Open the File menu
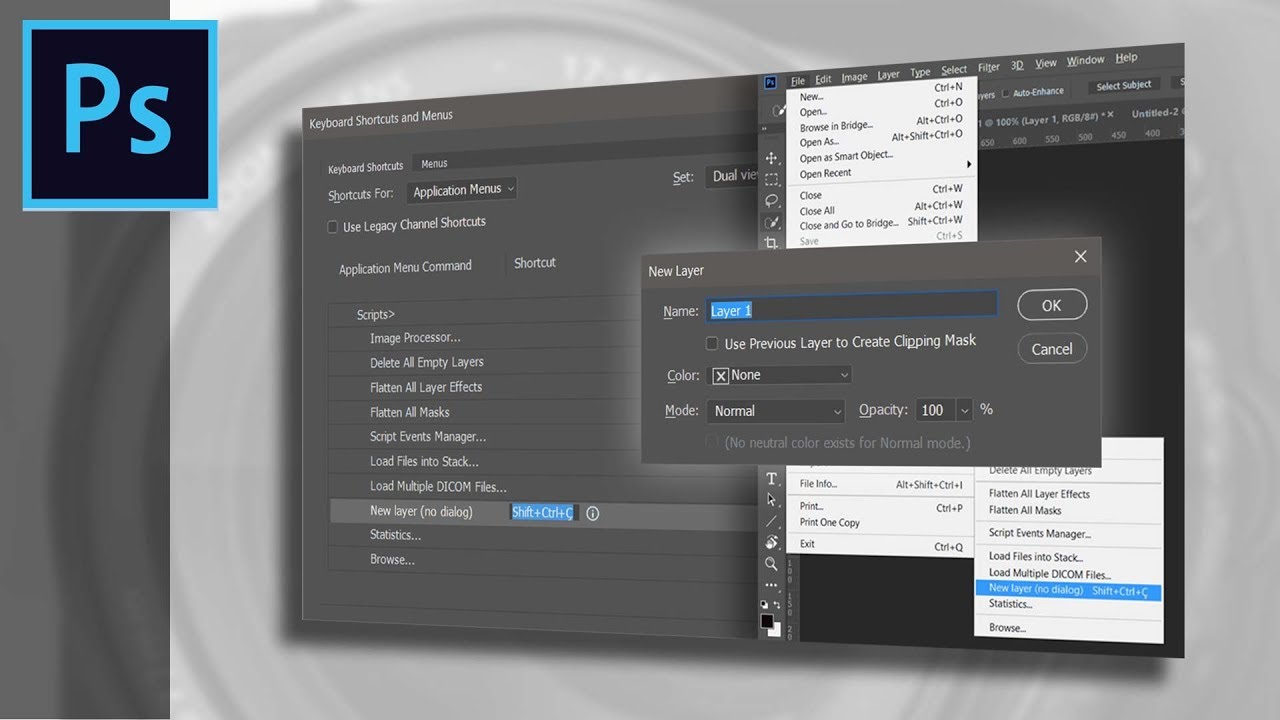This screenshot has height=720, width=1280. [798, 81]
